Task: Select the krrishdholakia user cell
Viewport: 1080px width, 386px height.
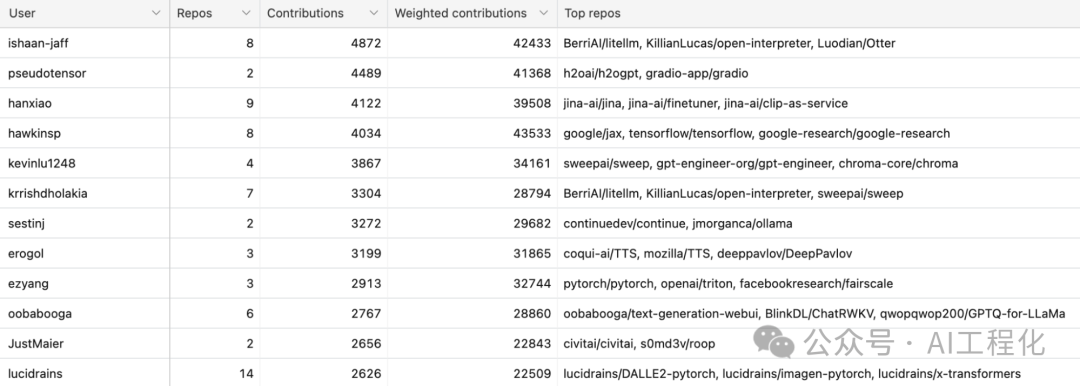Action: [85, 193]
